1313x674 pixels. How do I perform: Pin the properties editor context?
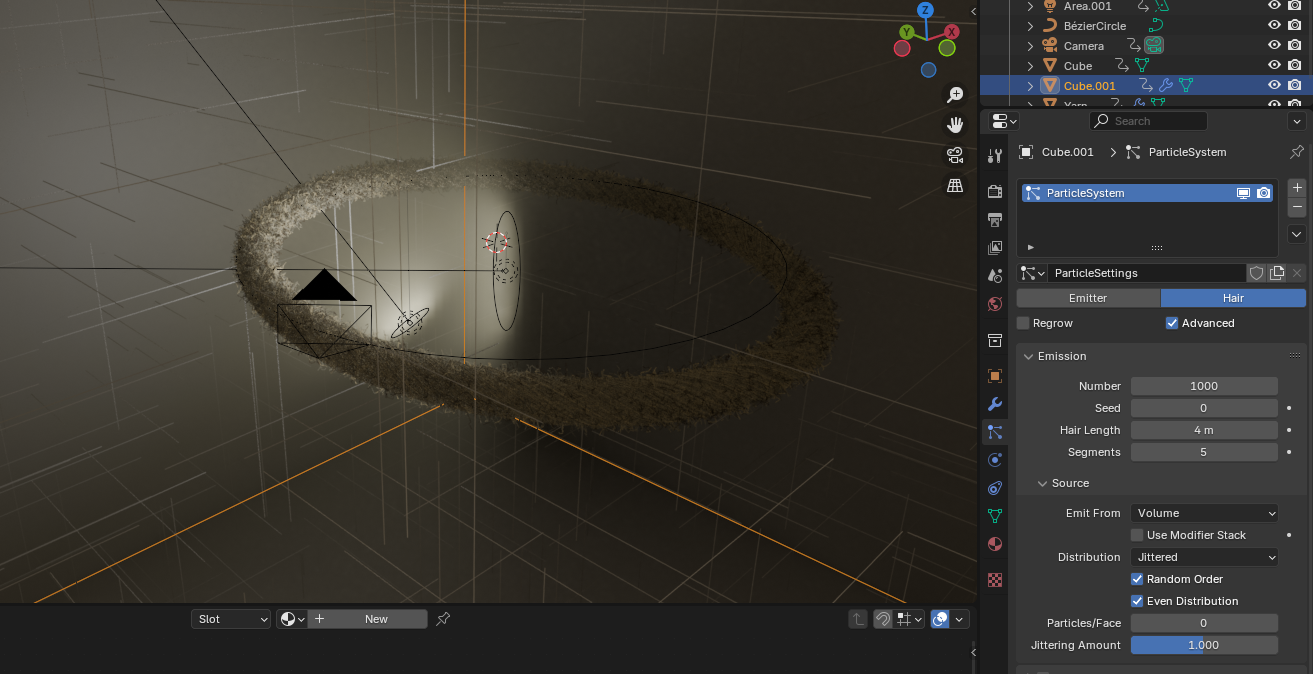coord(1297,152)
